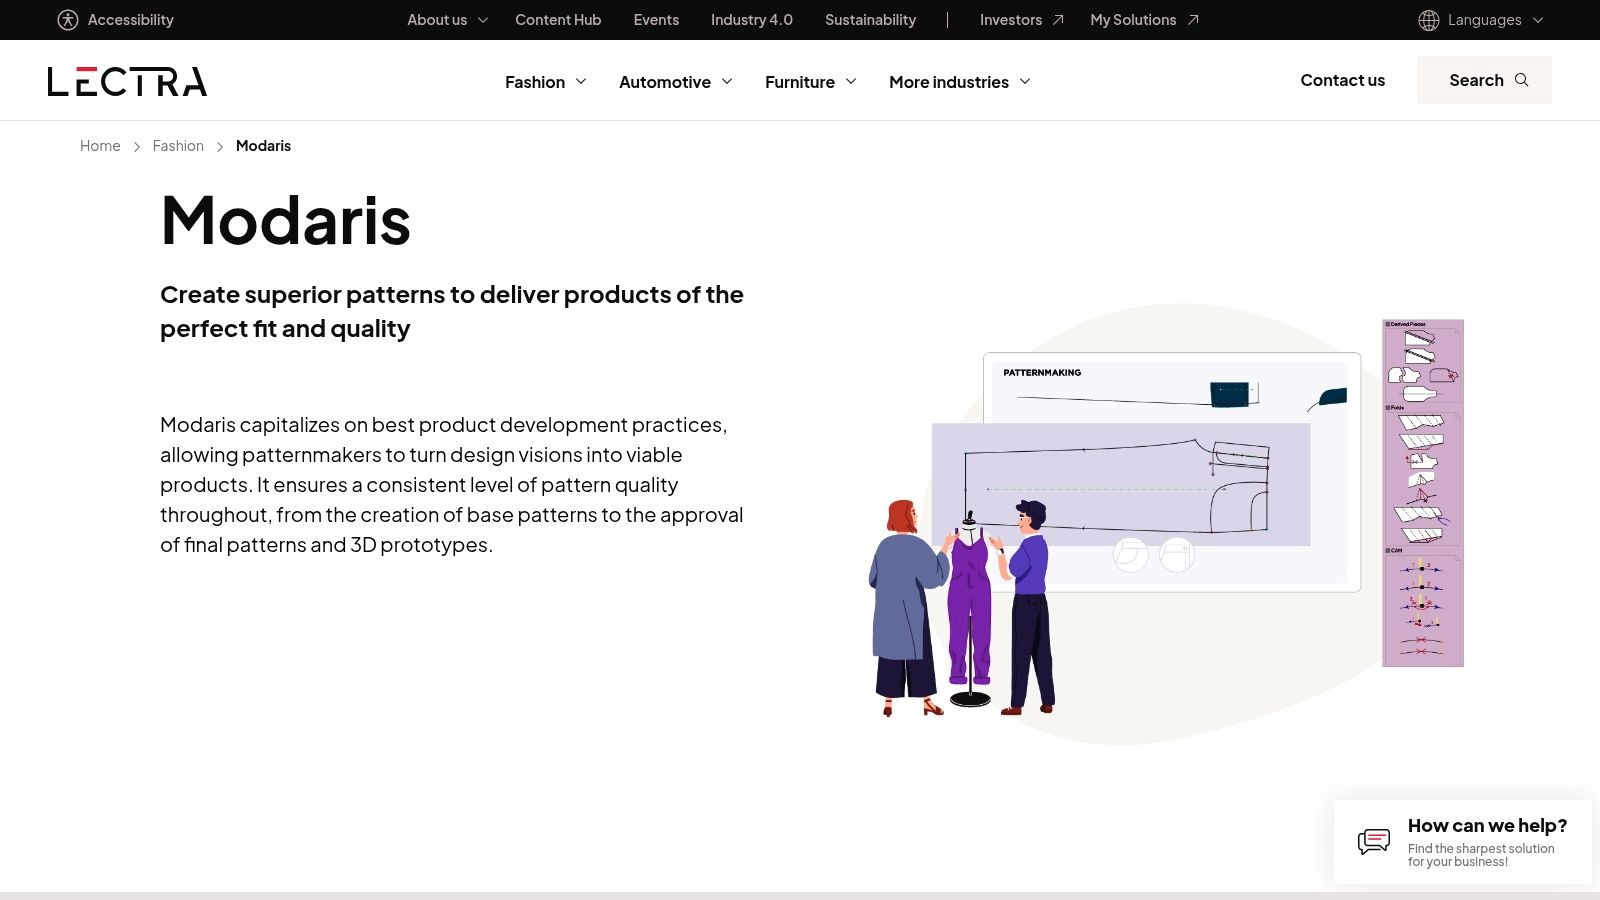
Task: Click the My Solutions external arrow icon
Action: click(x=1193, y=20)
